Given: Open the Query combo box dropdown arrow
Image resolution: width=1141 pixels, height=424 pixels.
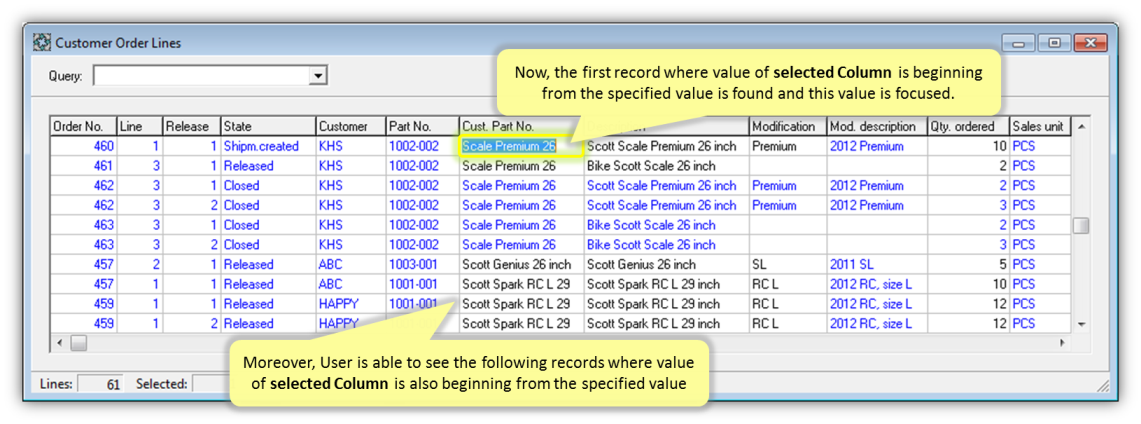Looking at the screenshot, I should pyautogui.click(x=317, y=76).
